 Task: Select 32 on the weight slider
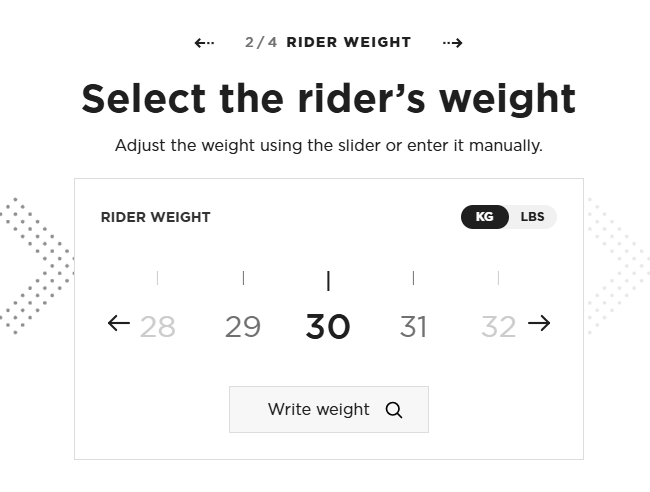498,327
